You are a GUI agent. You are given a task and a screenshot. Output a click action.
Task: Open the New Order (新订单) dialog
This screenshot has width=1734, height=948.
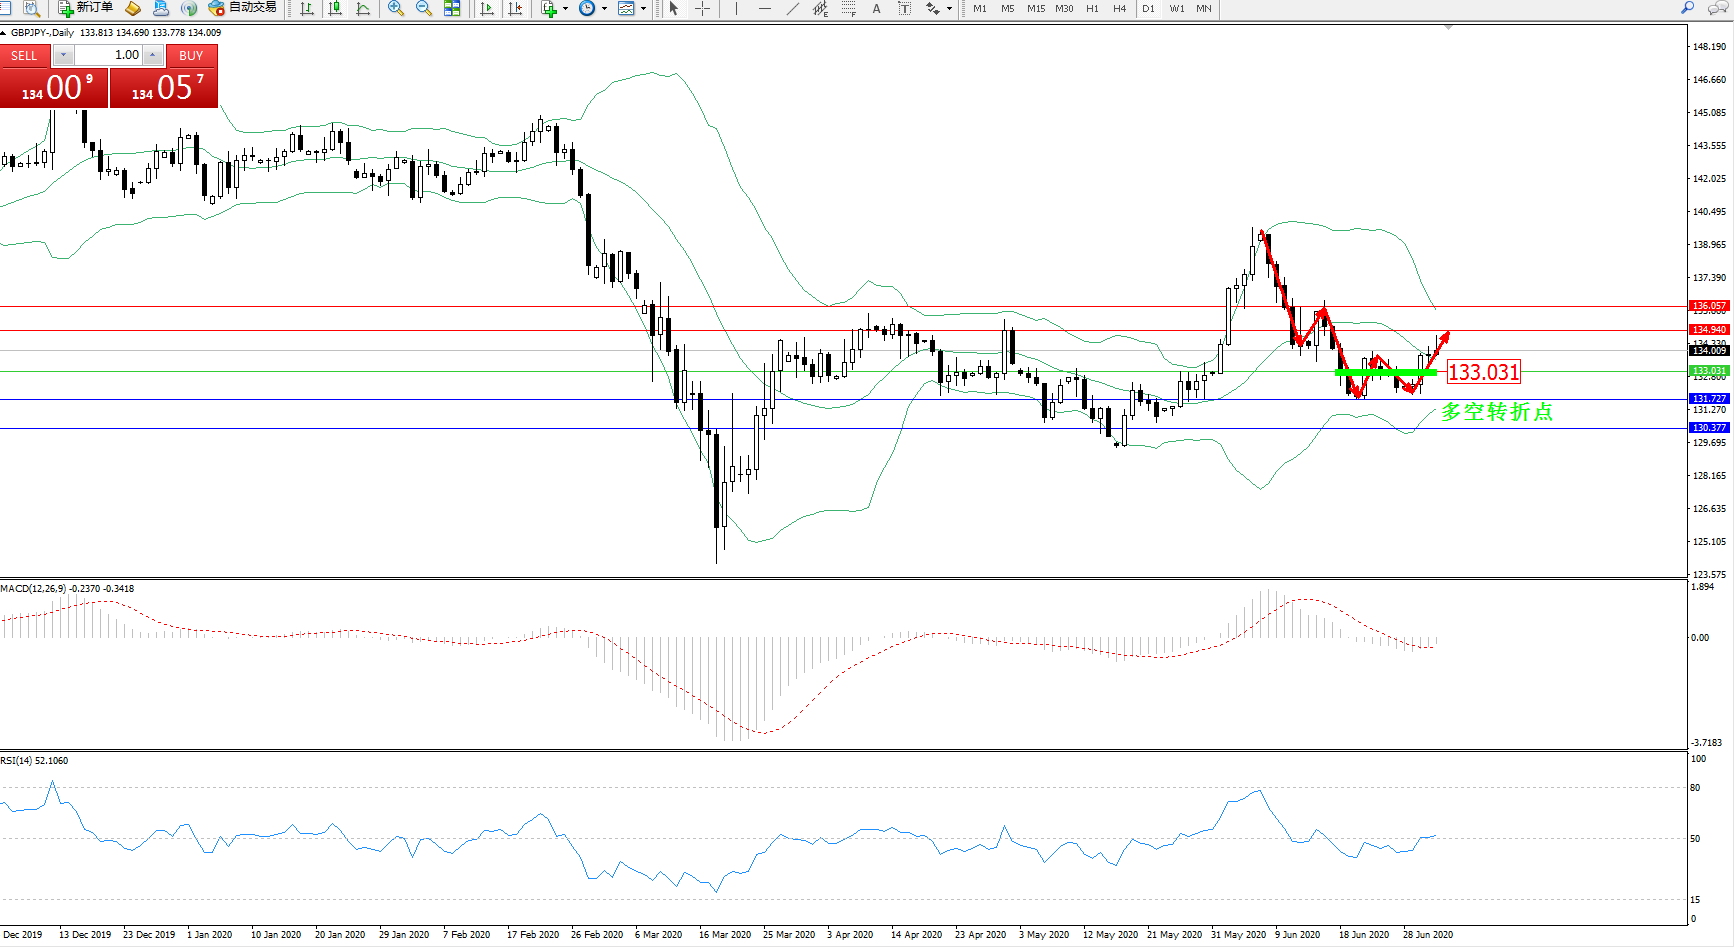point(85,8)
